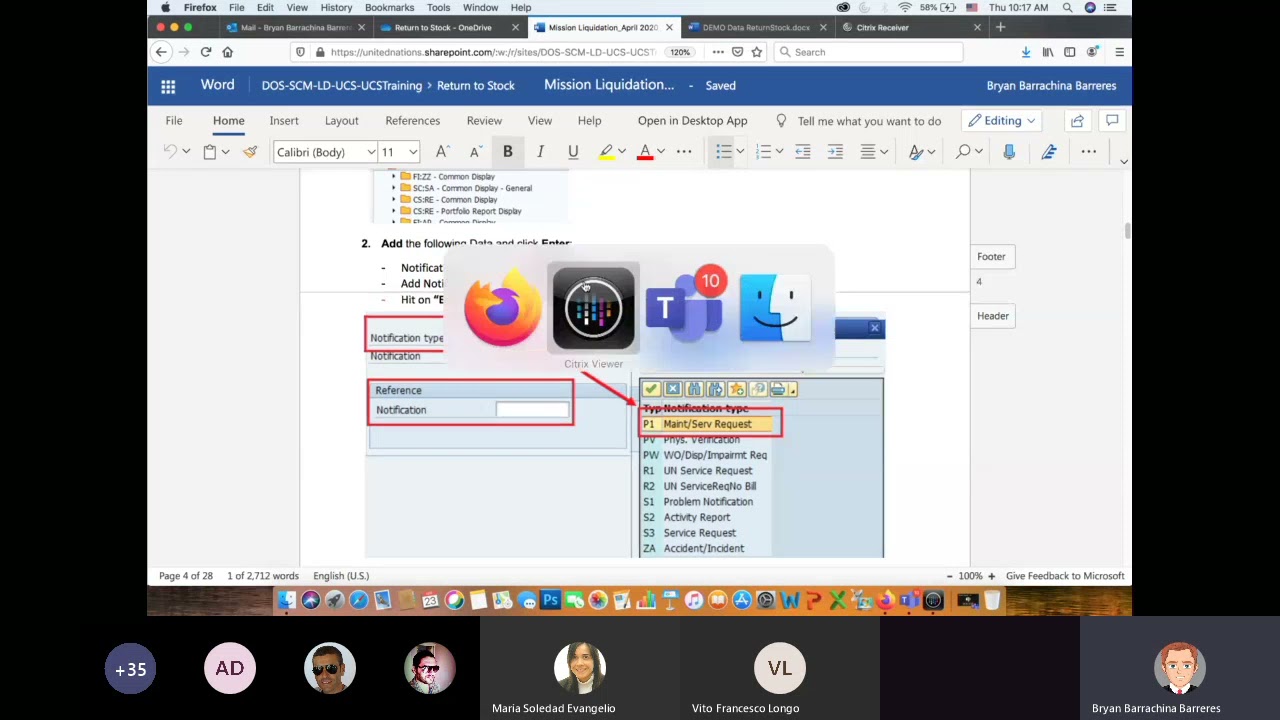Click the paragraph alignment icon
Image resolution: width=1280 pixels, height=720 pixels.
[868, 152]
